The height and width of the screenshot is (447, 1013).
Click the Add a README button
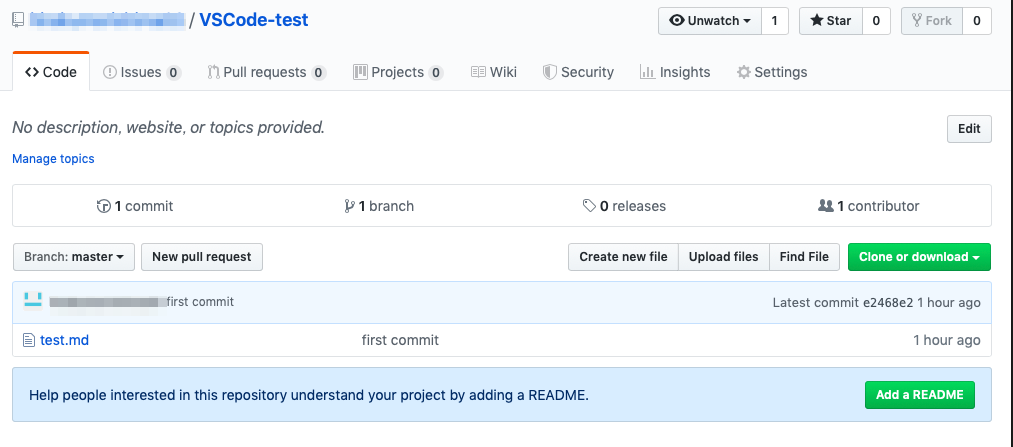919,395
